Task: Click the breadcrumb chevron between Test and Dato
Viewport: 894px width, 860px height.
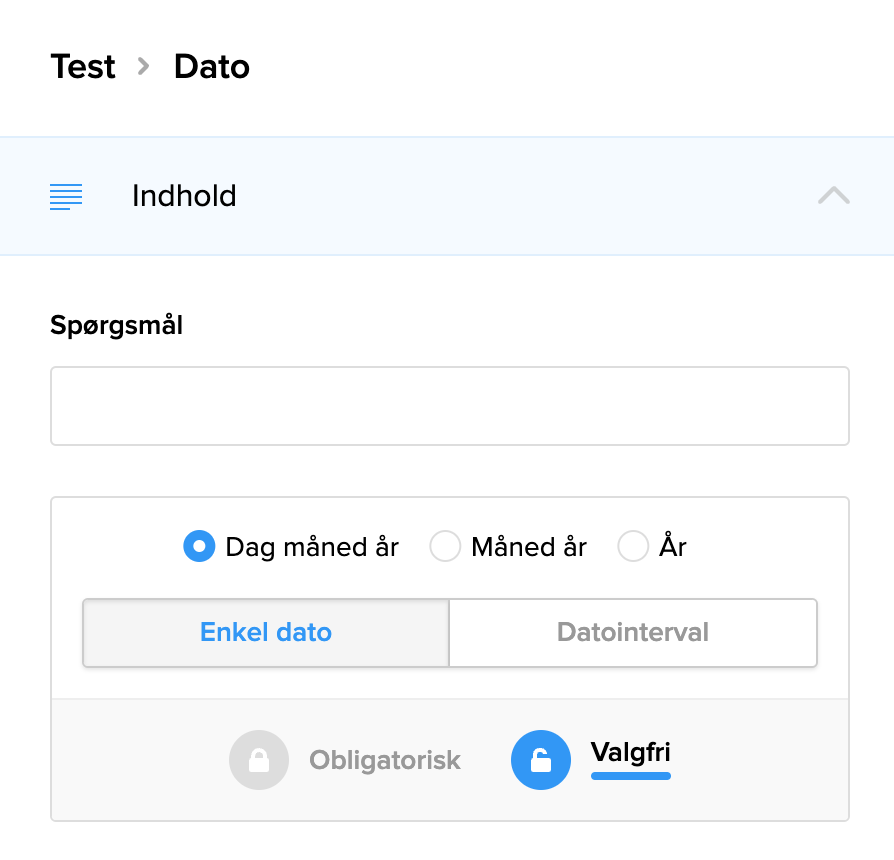Action: 143,67
